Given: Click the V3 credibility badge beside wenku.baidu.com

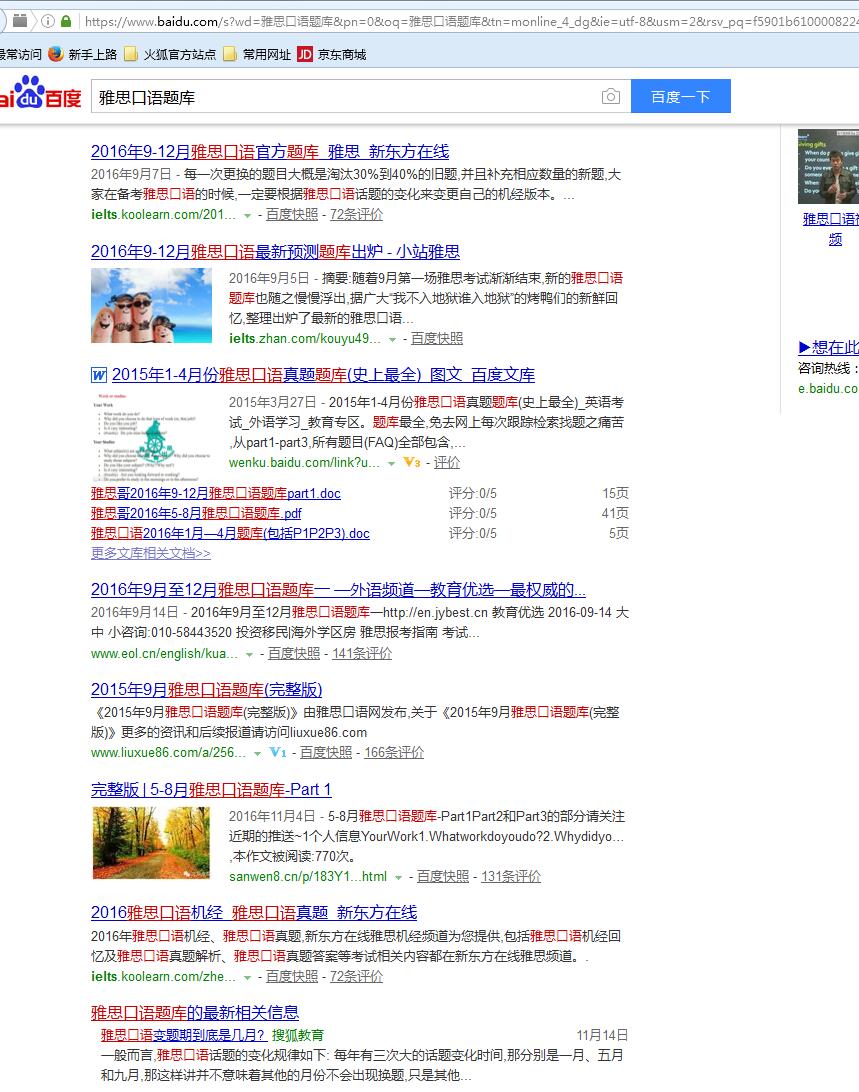Looking at the screenshot, I should (412, 462).
